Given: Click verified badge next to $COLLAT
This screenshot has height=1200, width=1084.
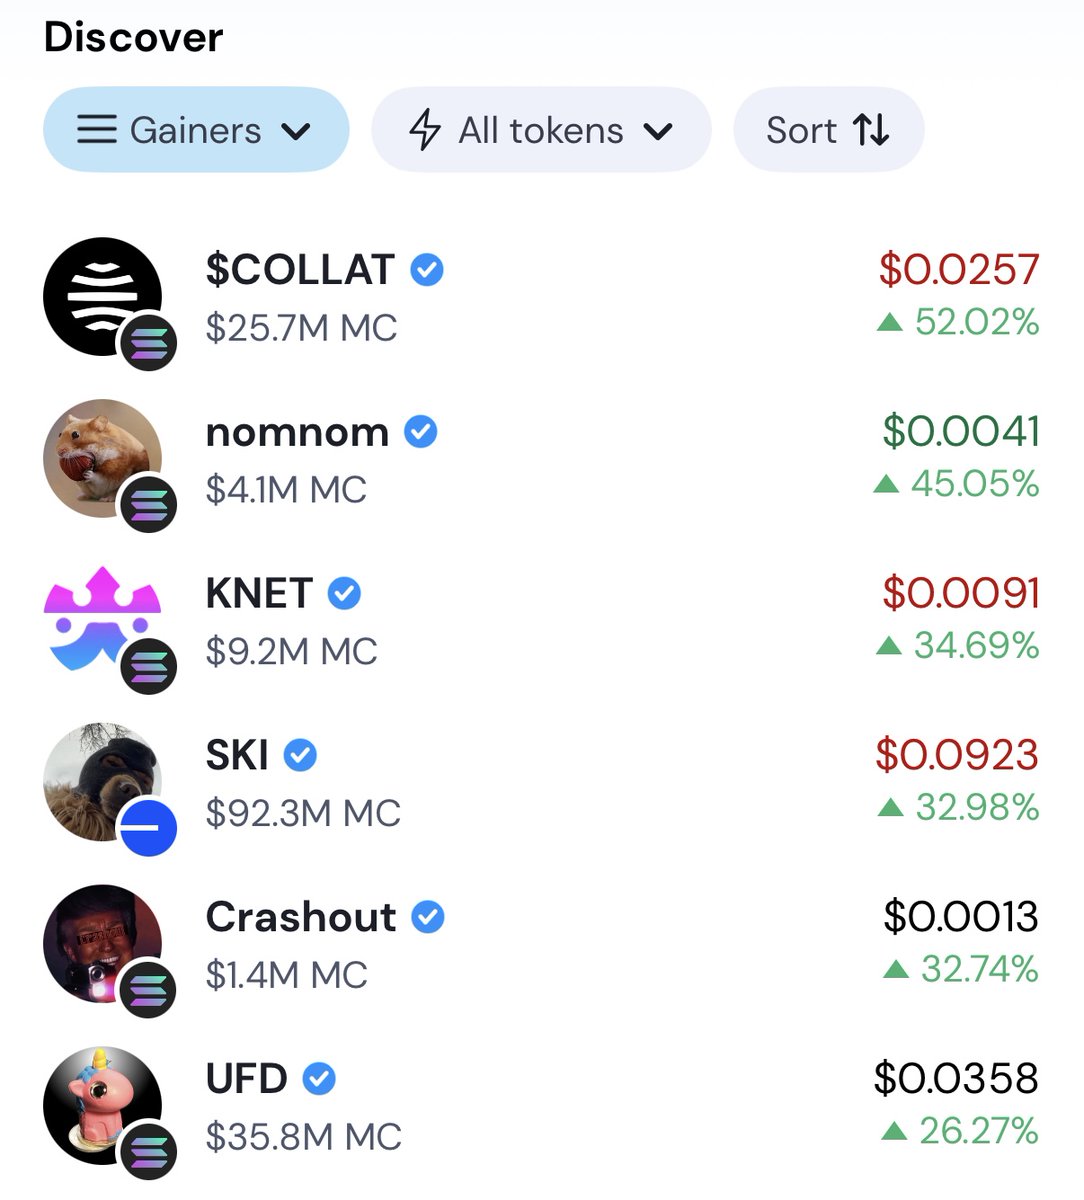Looking at the screenshot, I should tap(427, 270).
